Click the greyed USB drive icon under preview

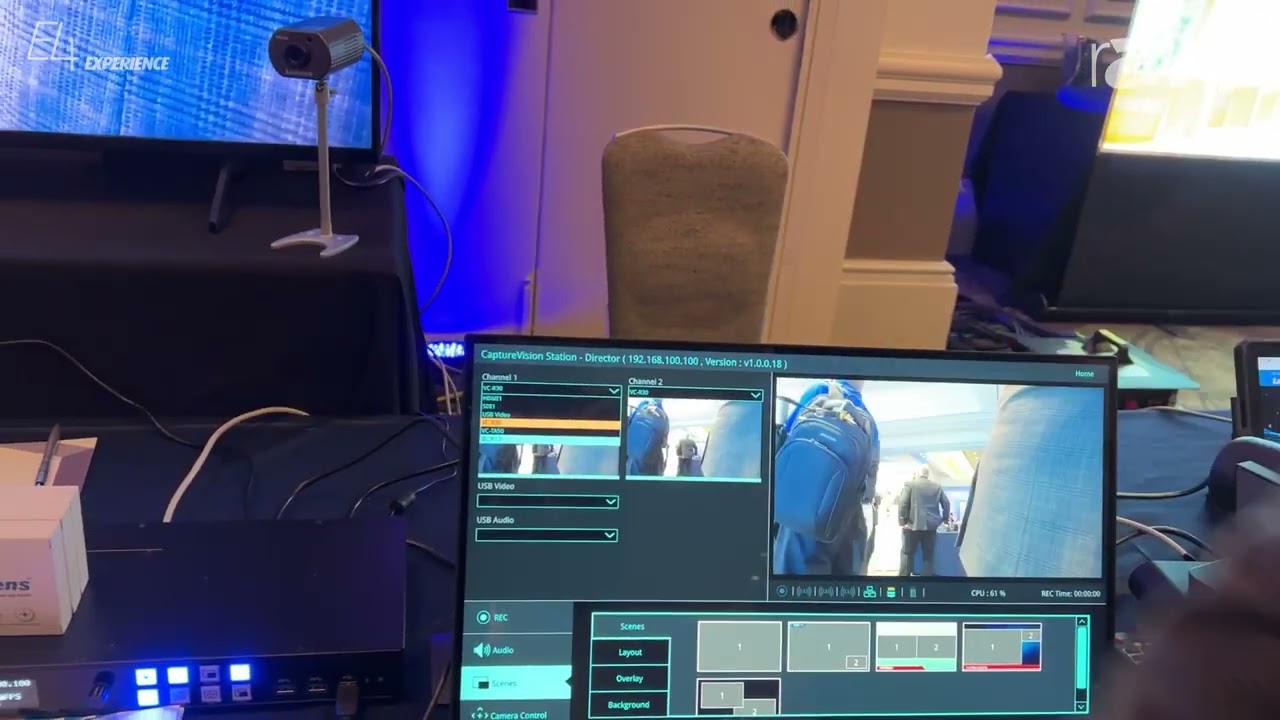point(913,592)
